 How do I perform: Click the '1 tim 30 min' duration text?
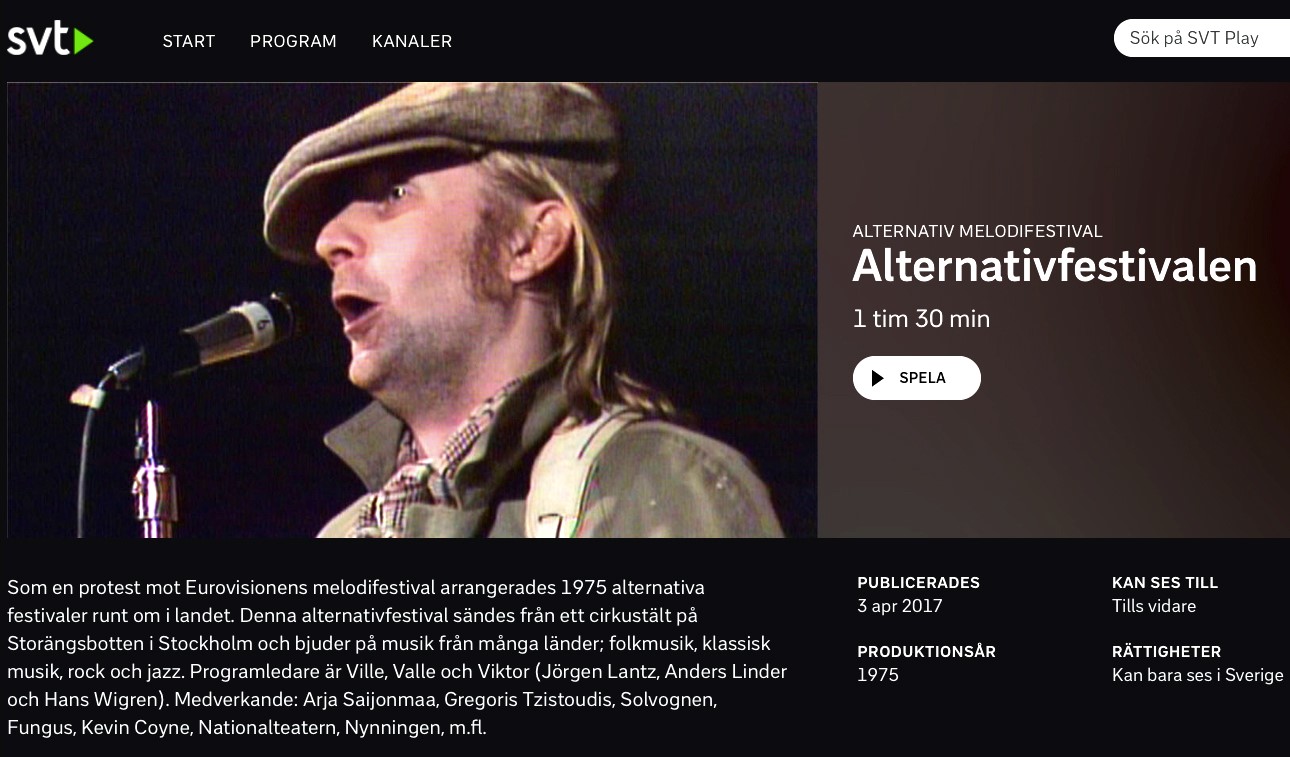tap(921, 319)
